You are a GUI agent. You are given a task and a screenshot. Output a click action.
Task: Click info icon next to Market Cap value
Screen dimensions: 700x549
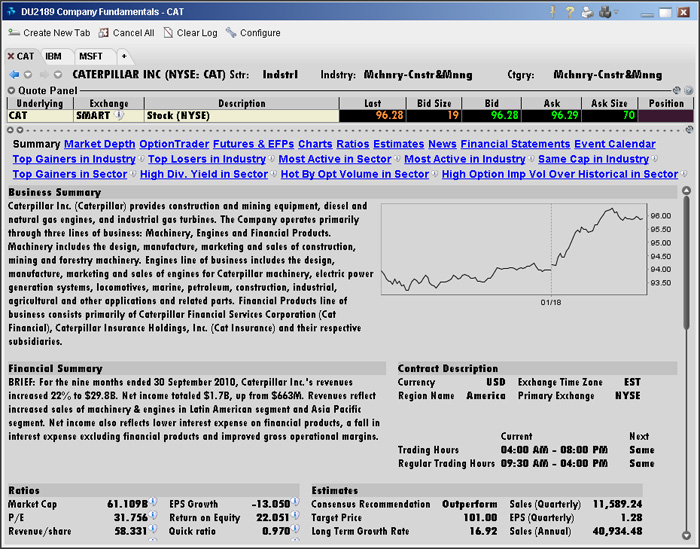(155, 504)
